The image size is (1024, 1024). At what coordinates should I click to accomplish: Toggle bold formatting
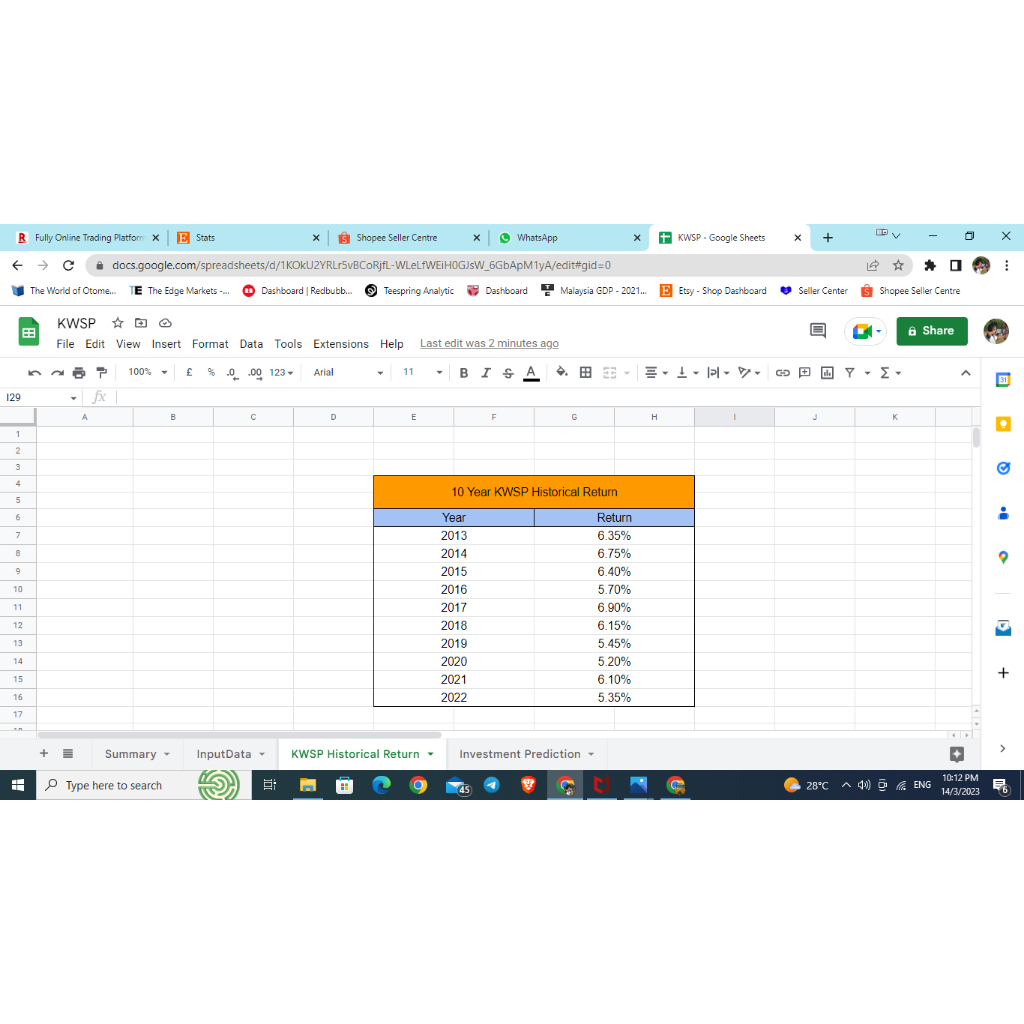pos(463,373)
